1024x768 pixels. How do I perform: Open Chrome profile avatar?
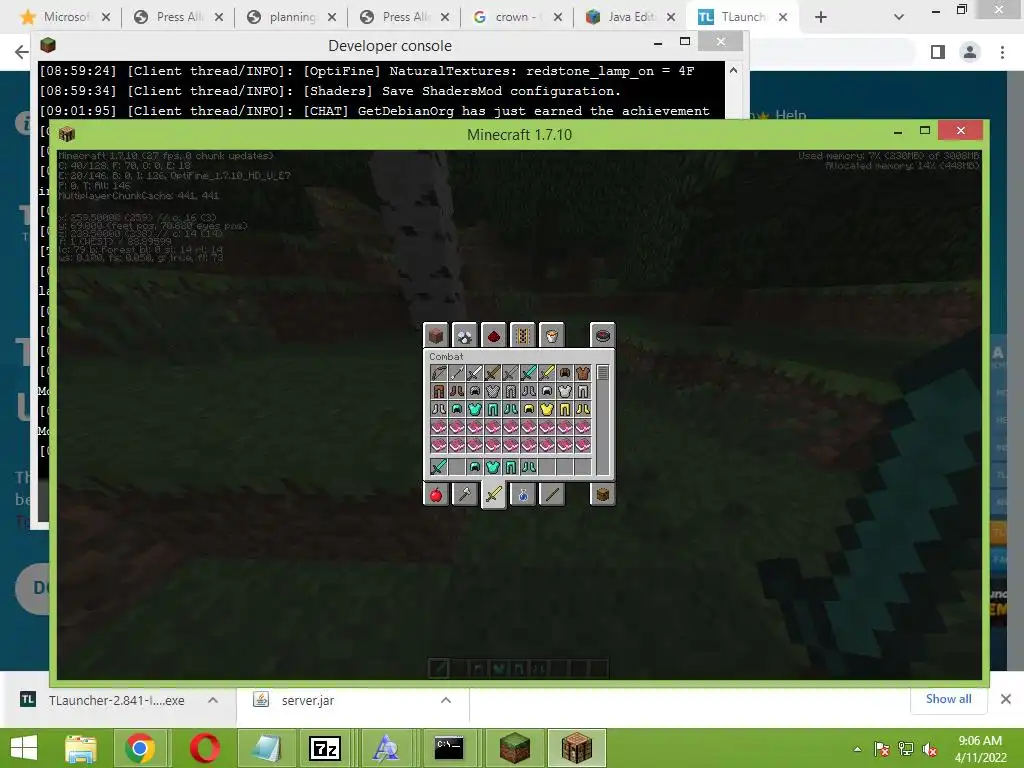[970, 52]
